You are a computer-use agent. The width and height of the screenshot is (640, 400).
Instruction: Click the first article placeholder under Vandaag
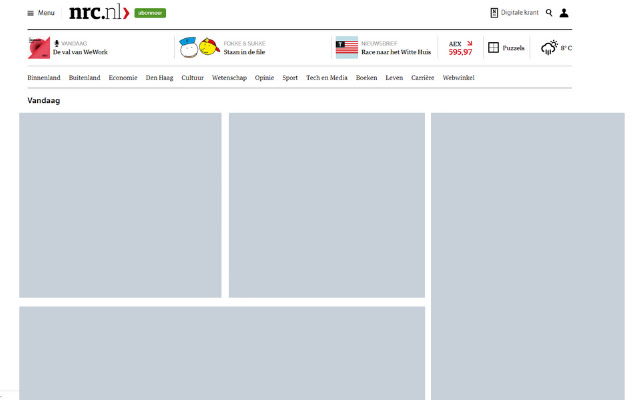(x=120, y=205)
